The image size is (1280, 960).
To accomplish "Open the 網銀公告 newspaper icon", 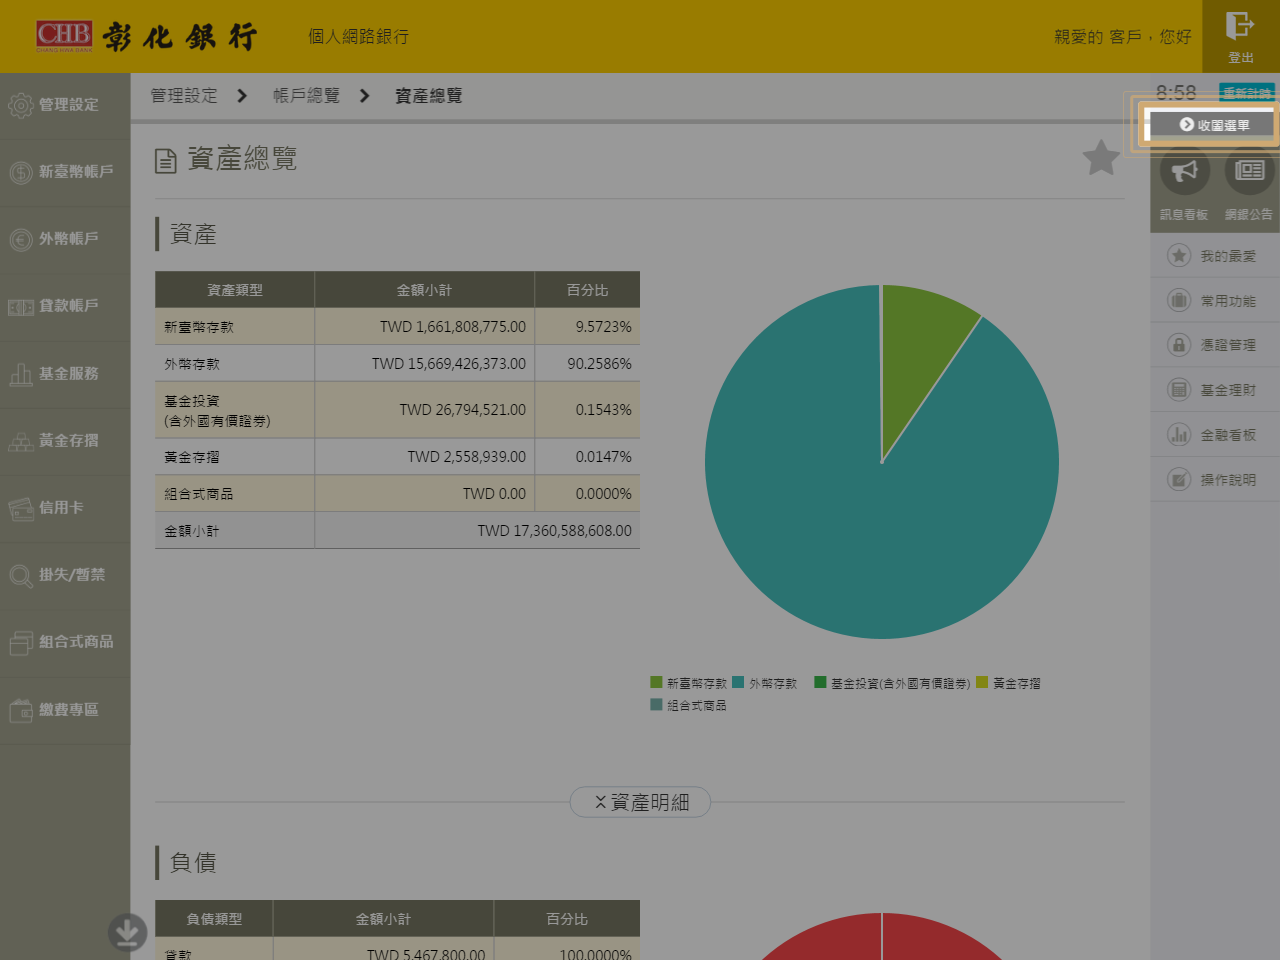I will pos(1249,171).
